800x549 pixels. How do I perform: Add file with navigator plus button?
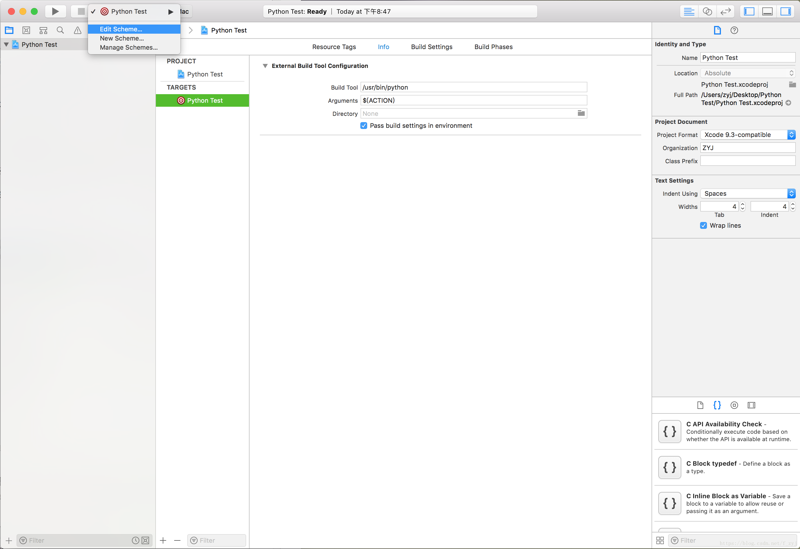[9, 540]
